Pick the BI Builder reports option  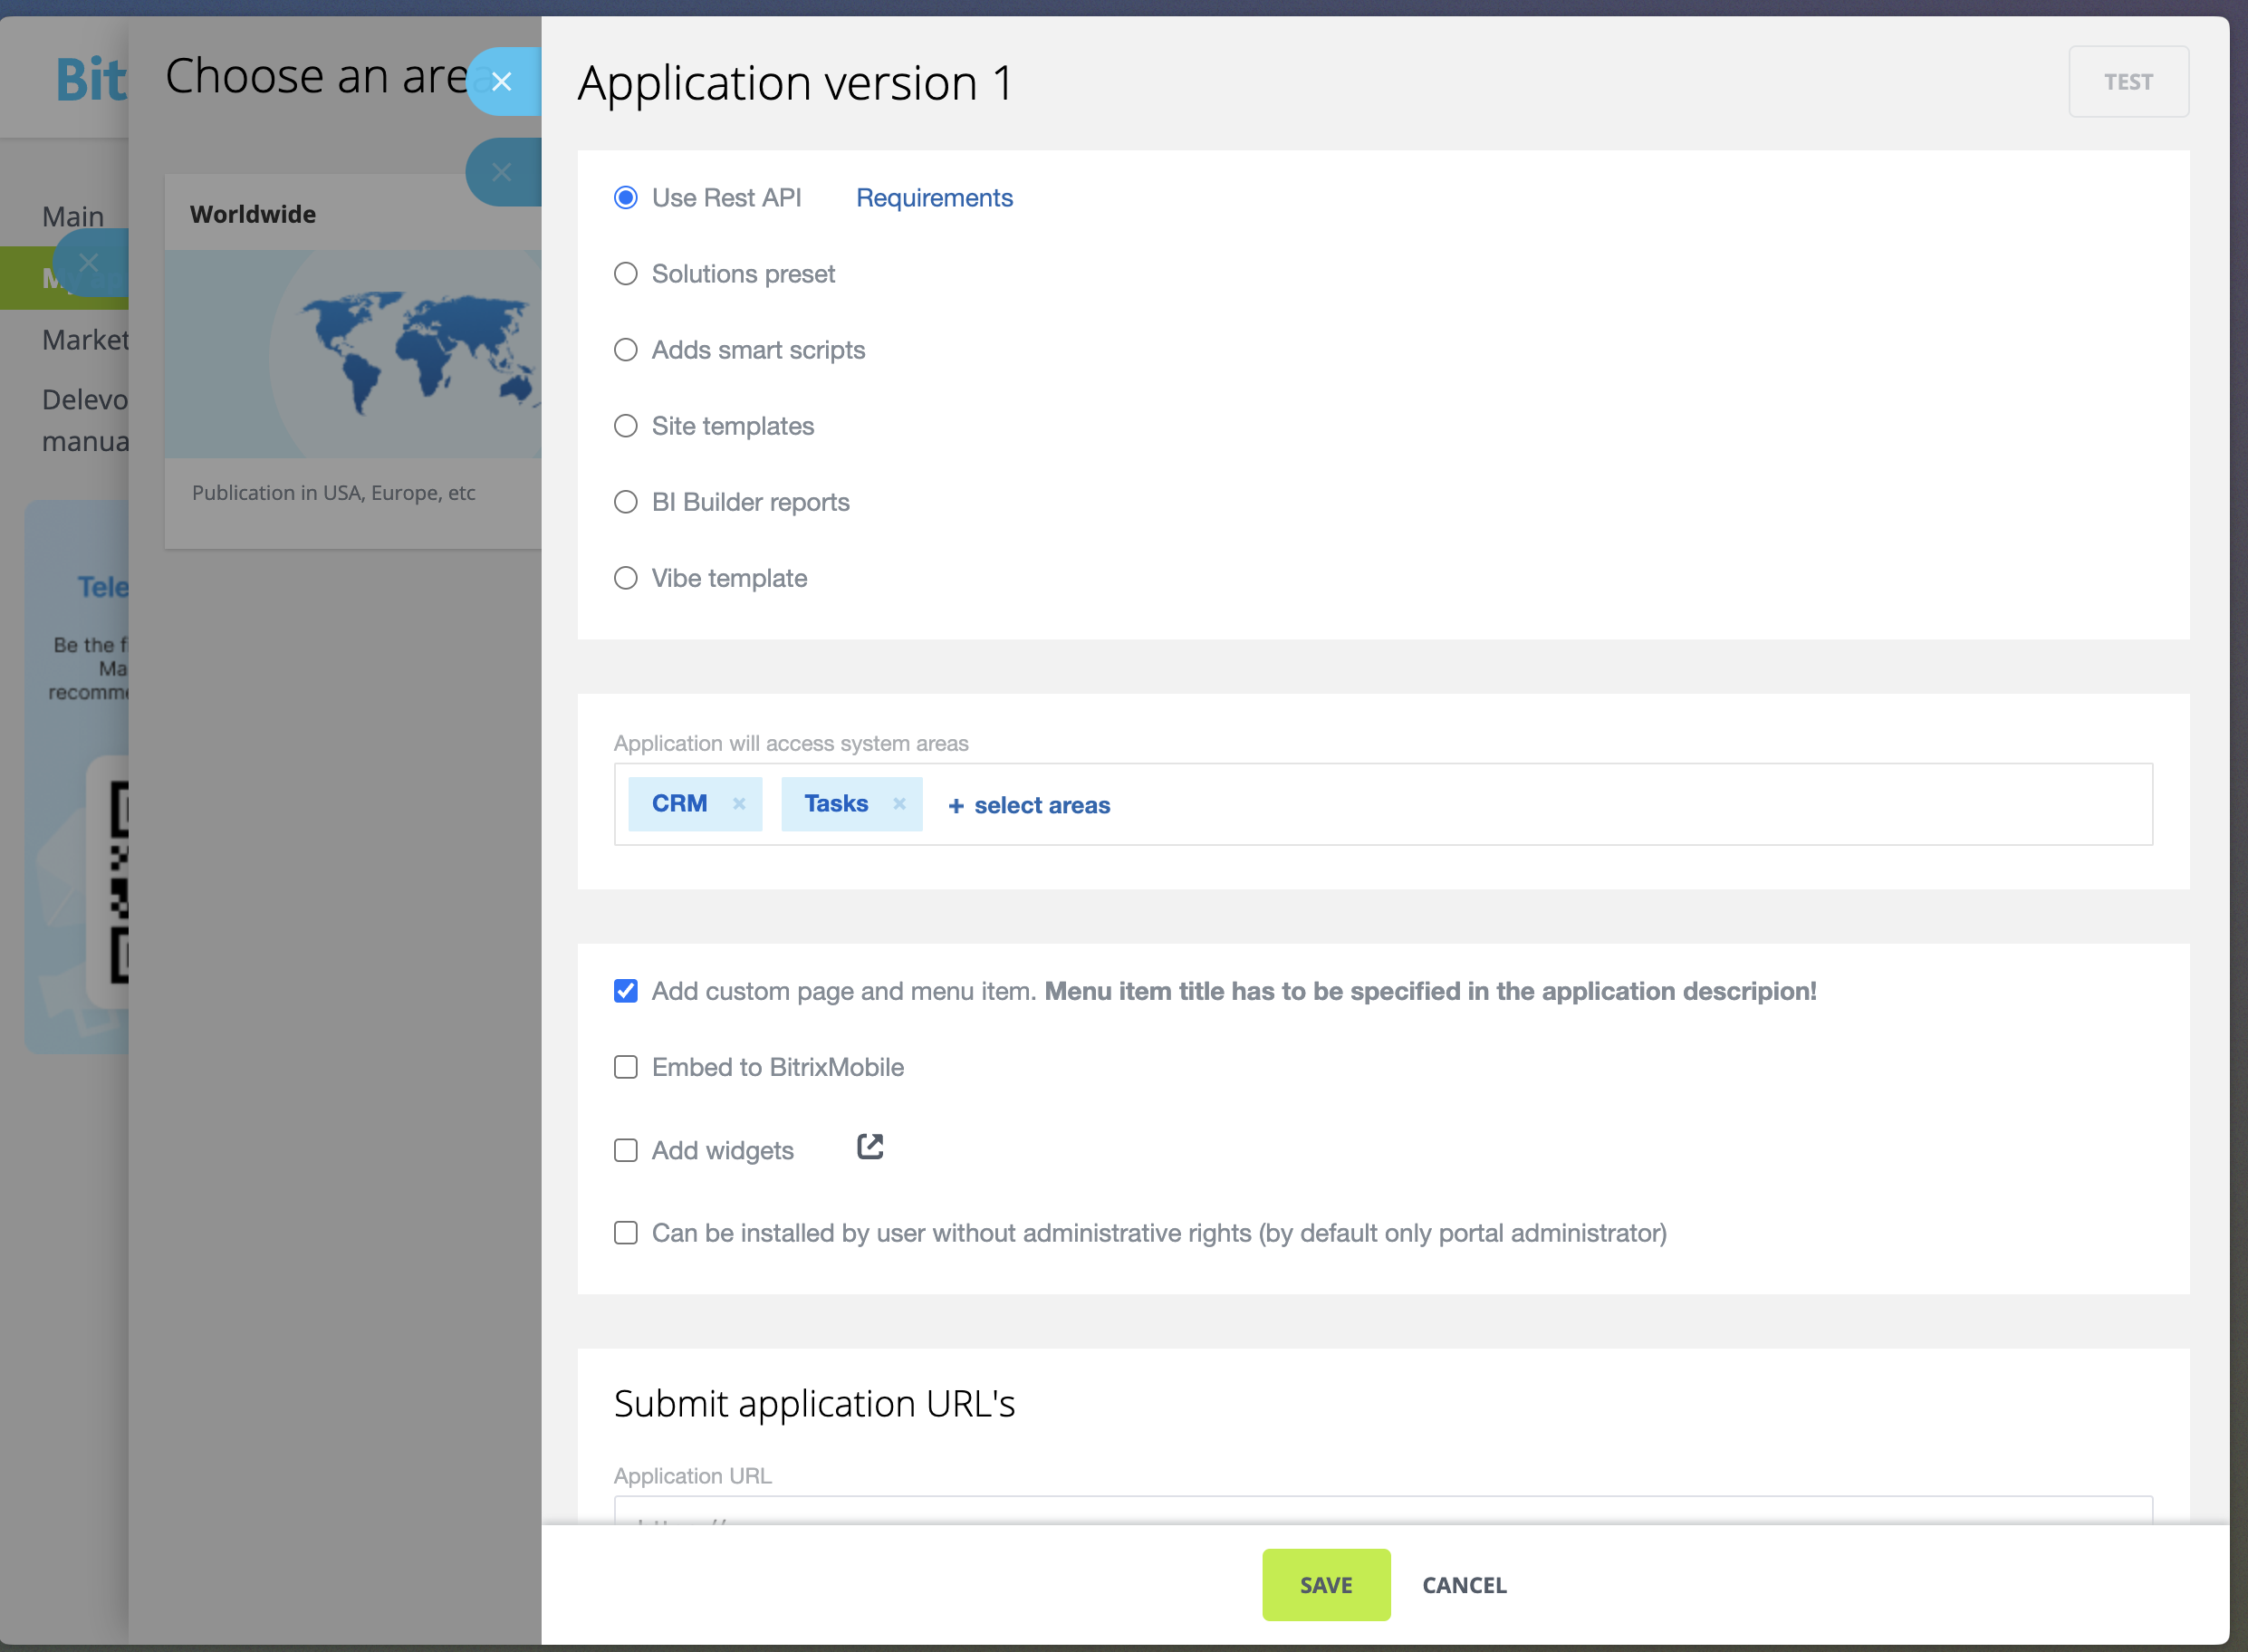pyautogui.click(x=626, y=502)
